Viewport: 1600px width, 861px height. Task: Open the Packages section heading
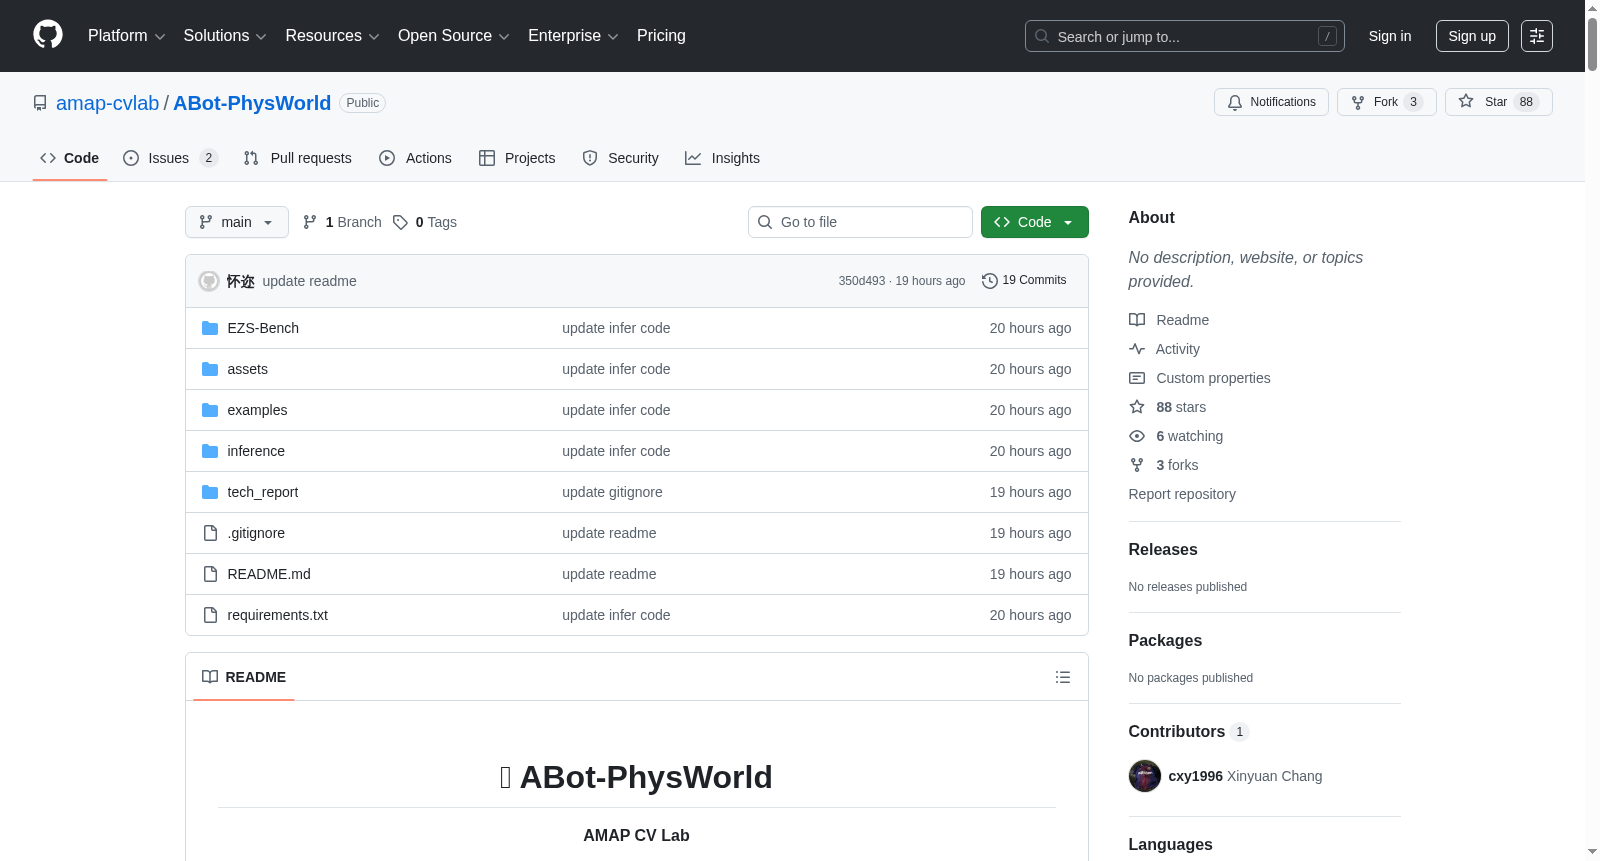tap(1165, 641)
